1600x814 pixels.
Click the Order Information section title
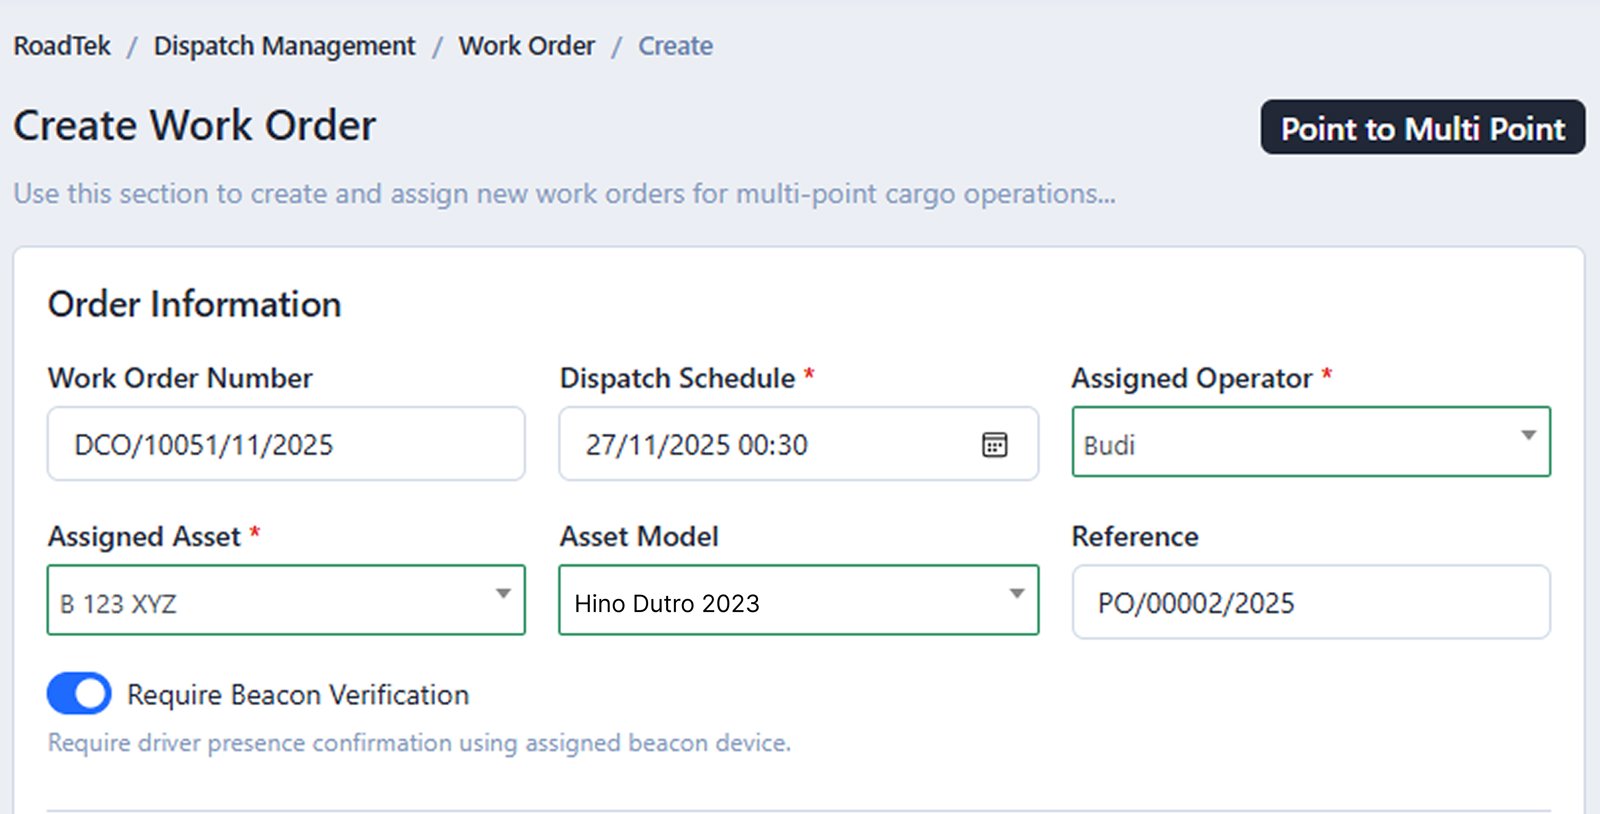[x=195, y=304]
